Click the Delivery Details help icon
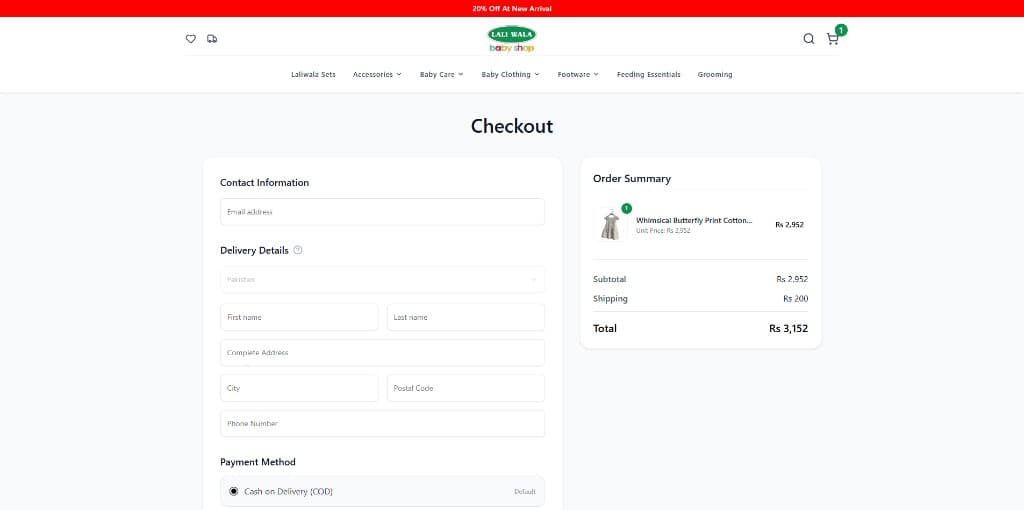This screenshot has height=510, width=1024. coord(298,249)
